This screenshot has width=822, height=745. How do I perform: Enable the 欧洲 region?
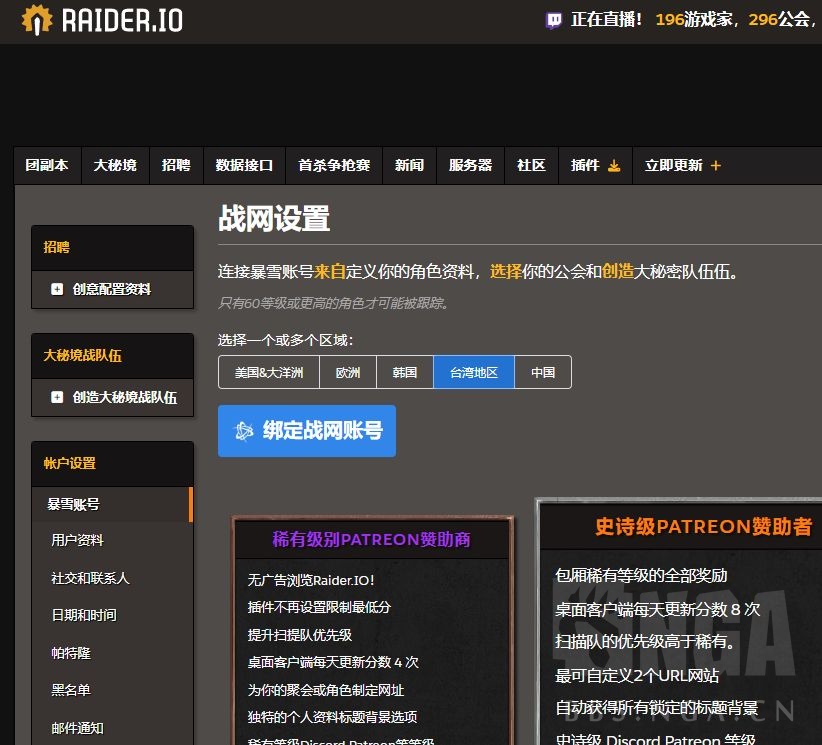(x=347, y=371)
